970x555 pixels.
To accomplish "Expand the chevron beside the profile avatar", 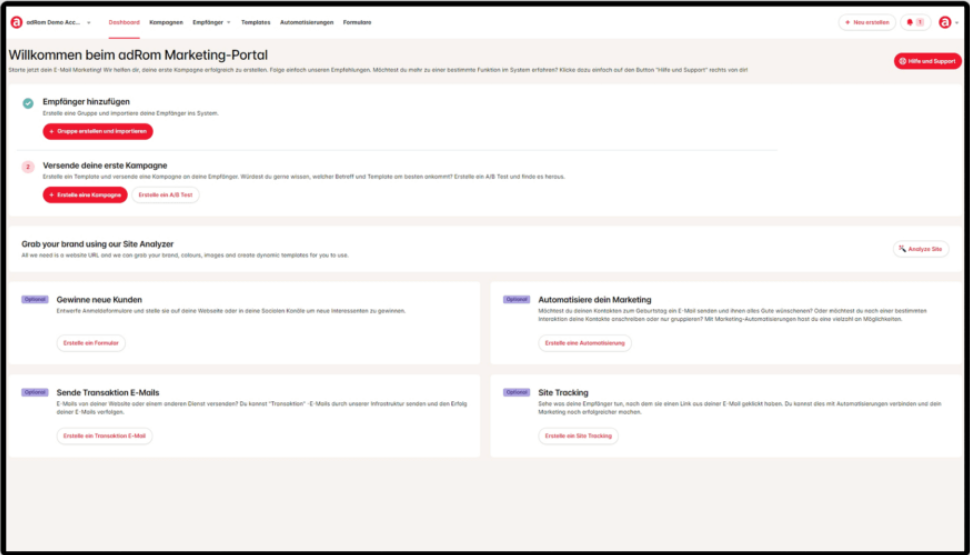I will pos(957,23).
